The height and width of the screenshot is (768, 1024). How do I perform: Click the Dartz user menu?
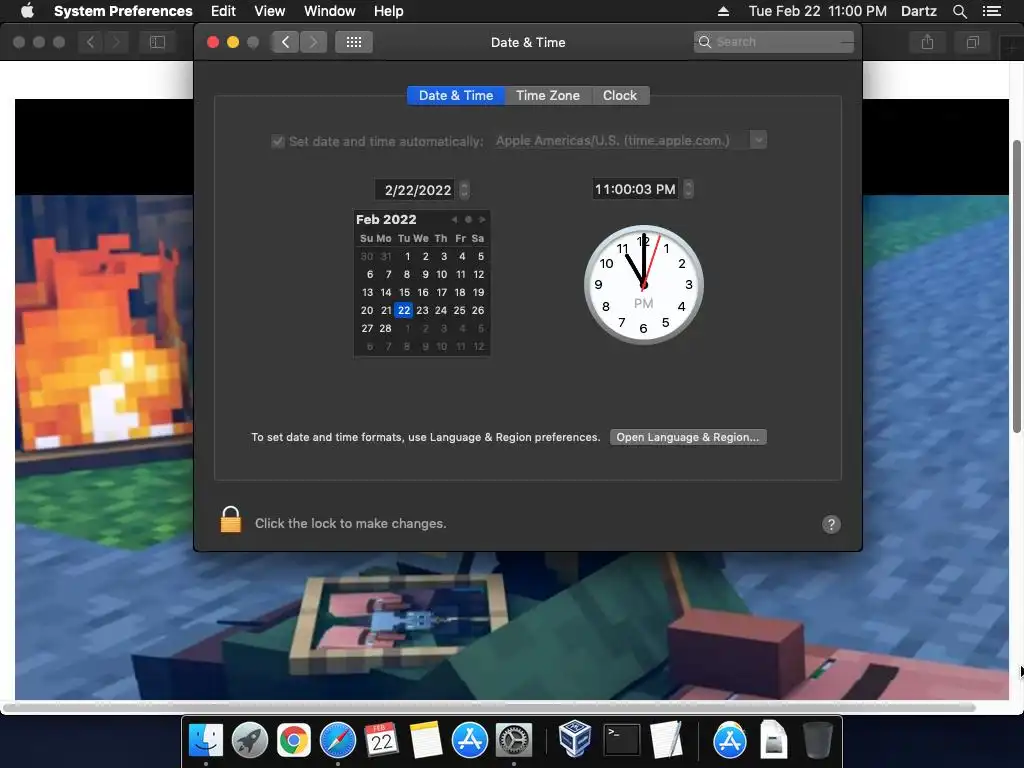(919, 11)
